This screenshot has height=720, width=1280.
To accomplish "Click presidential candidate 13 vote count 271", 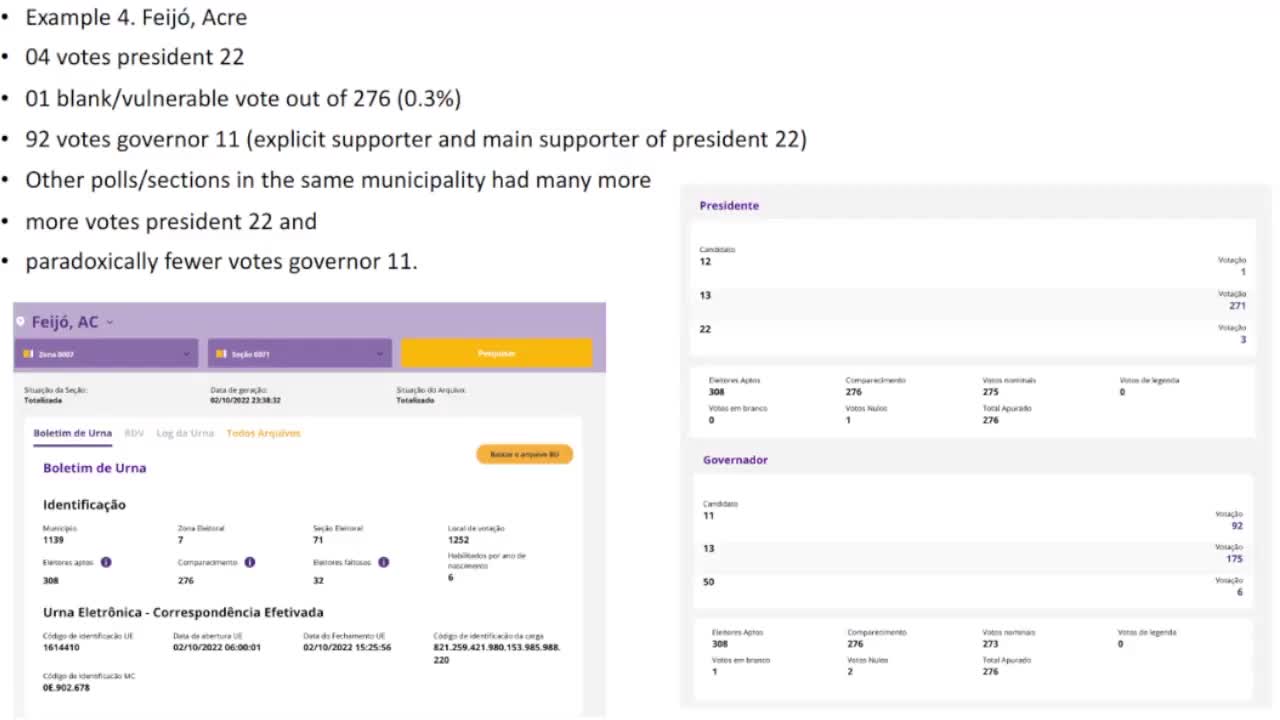I will tap(1237, 306).
